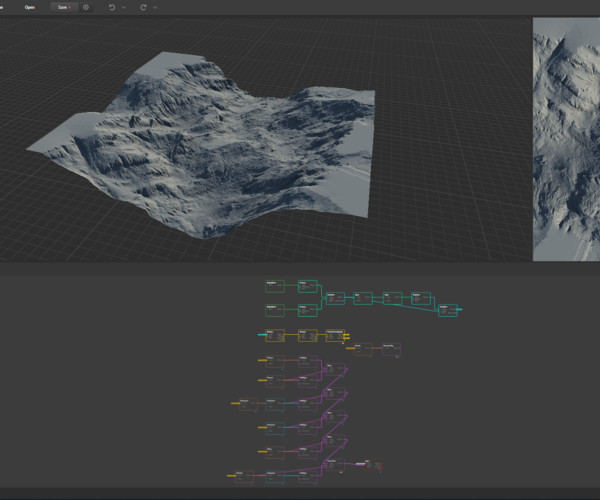The image size is (600, 500).
Task: Click the first teal node after the green merge
Action: coord(335,298)
